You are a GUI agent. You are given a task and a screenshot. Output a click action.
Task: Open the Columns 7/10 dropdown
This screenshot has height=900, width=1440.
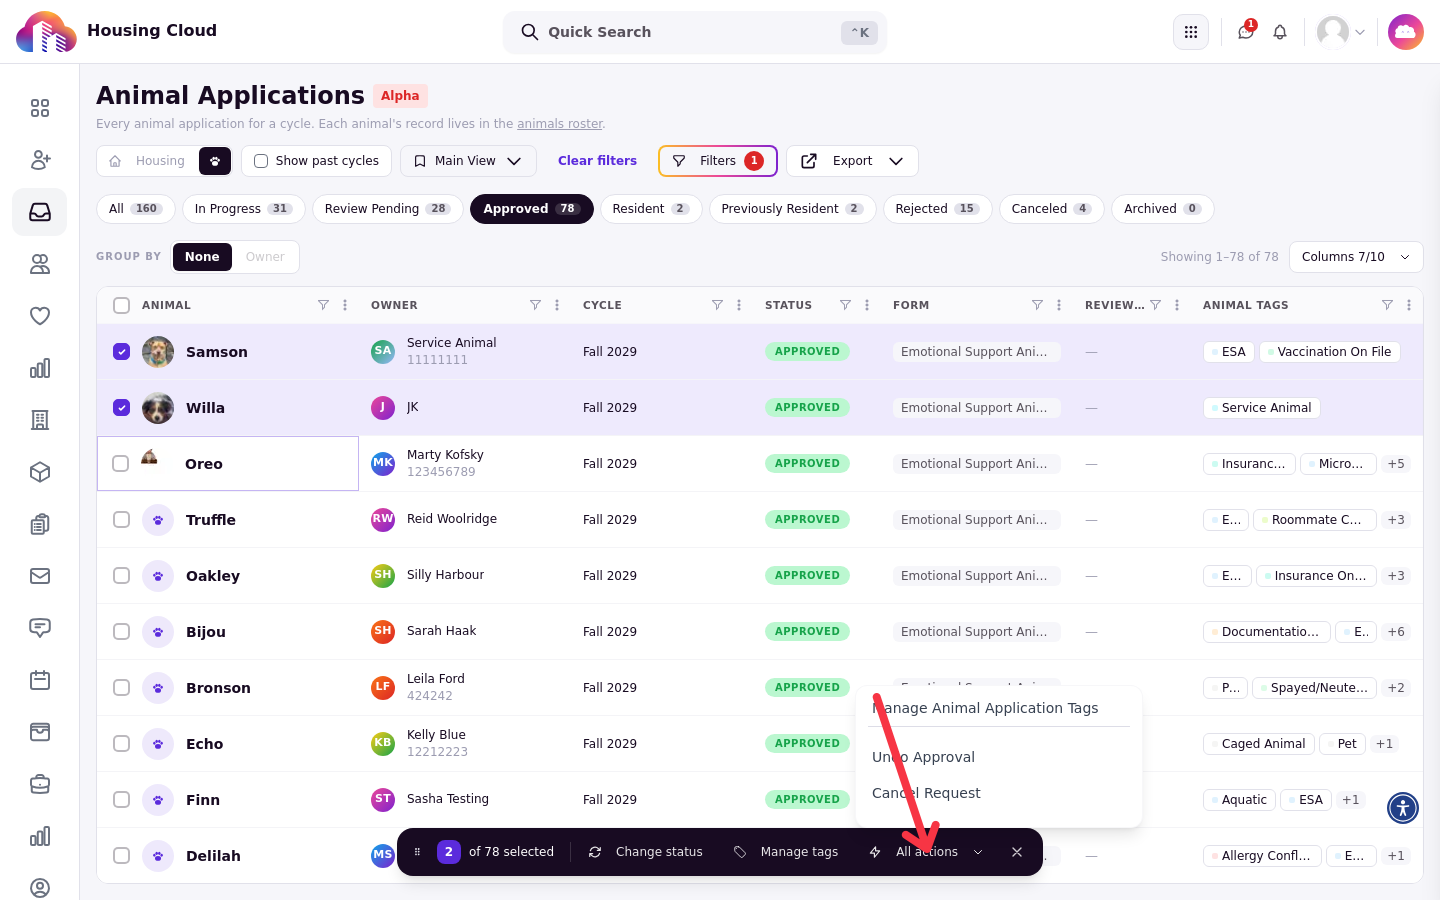(1356, 257)
